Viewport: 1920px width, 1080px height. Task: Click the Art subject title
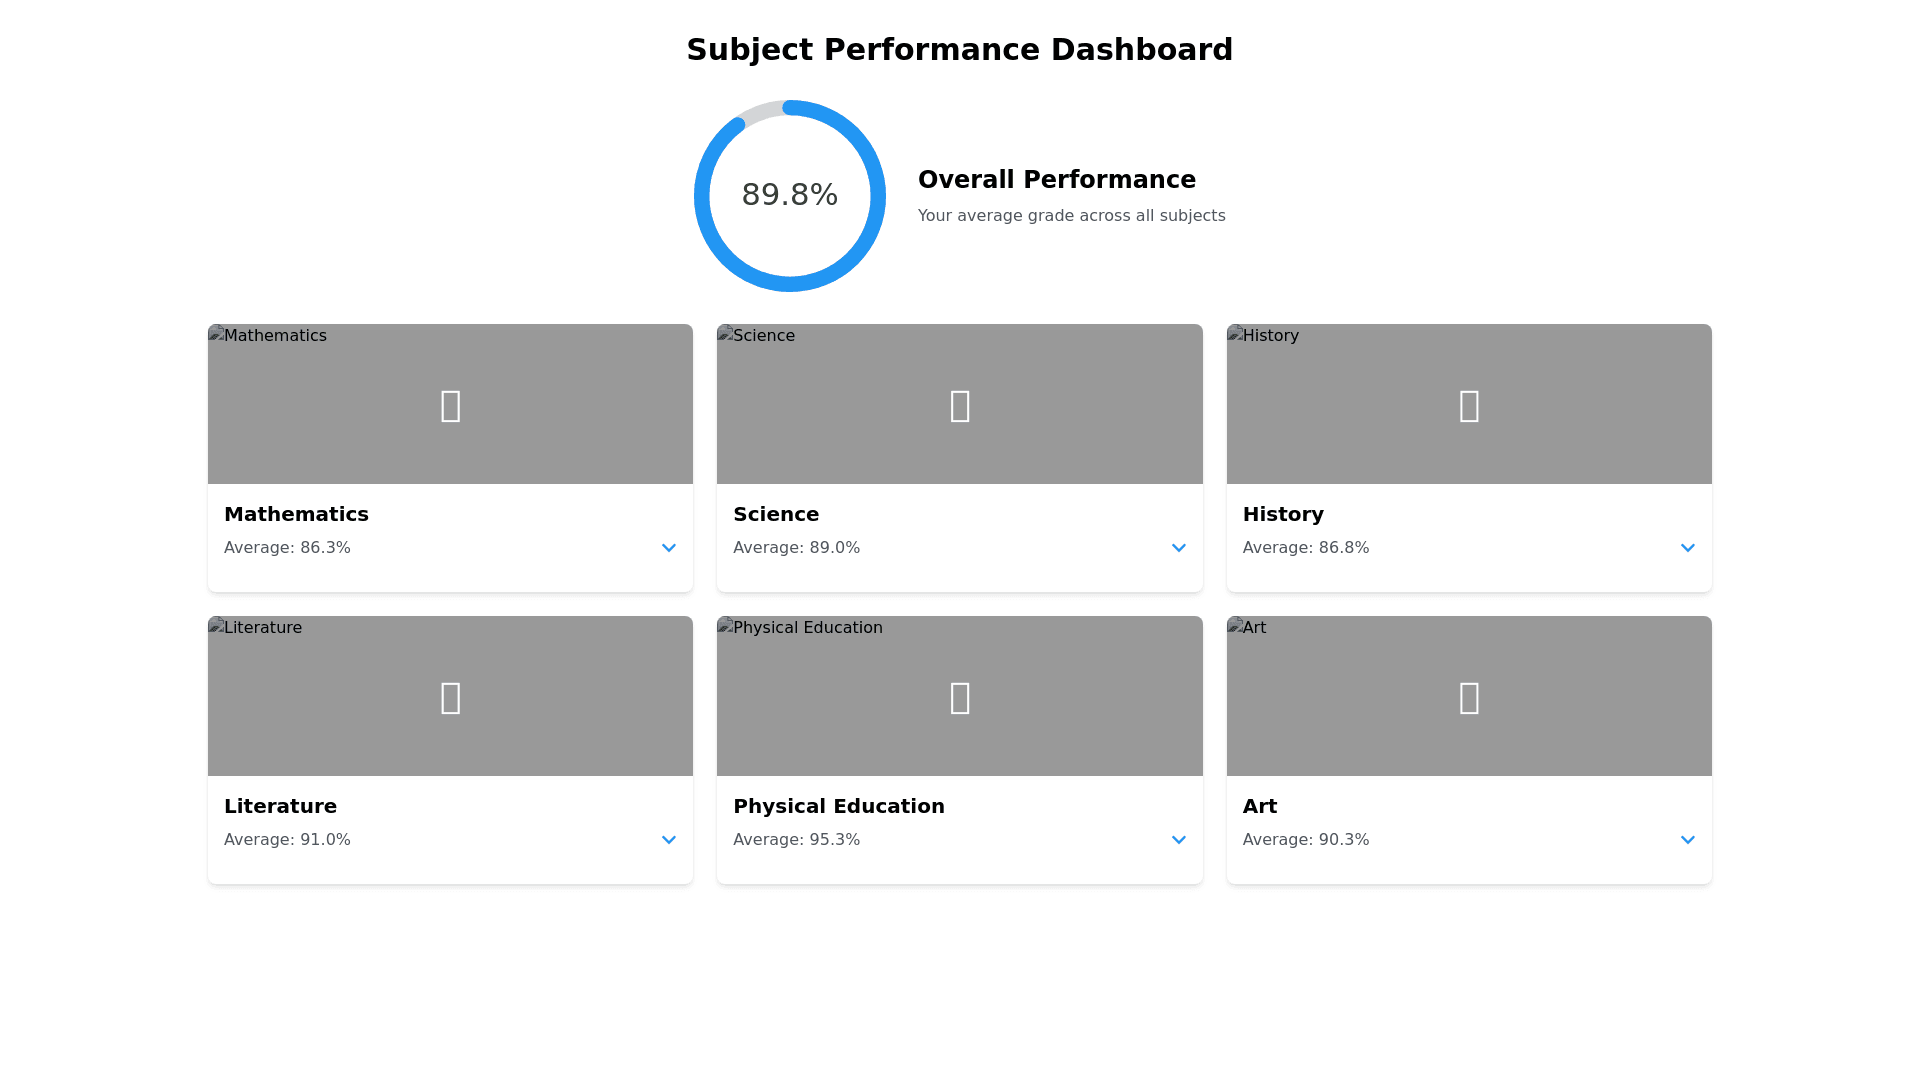[x=1259, y=806]
